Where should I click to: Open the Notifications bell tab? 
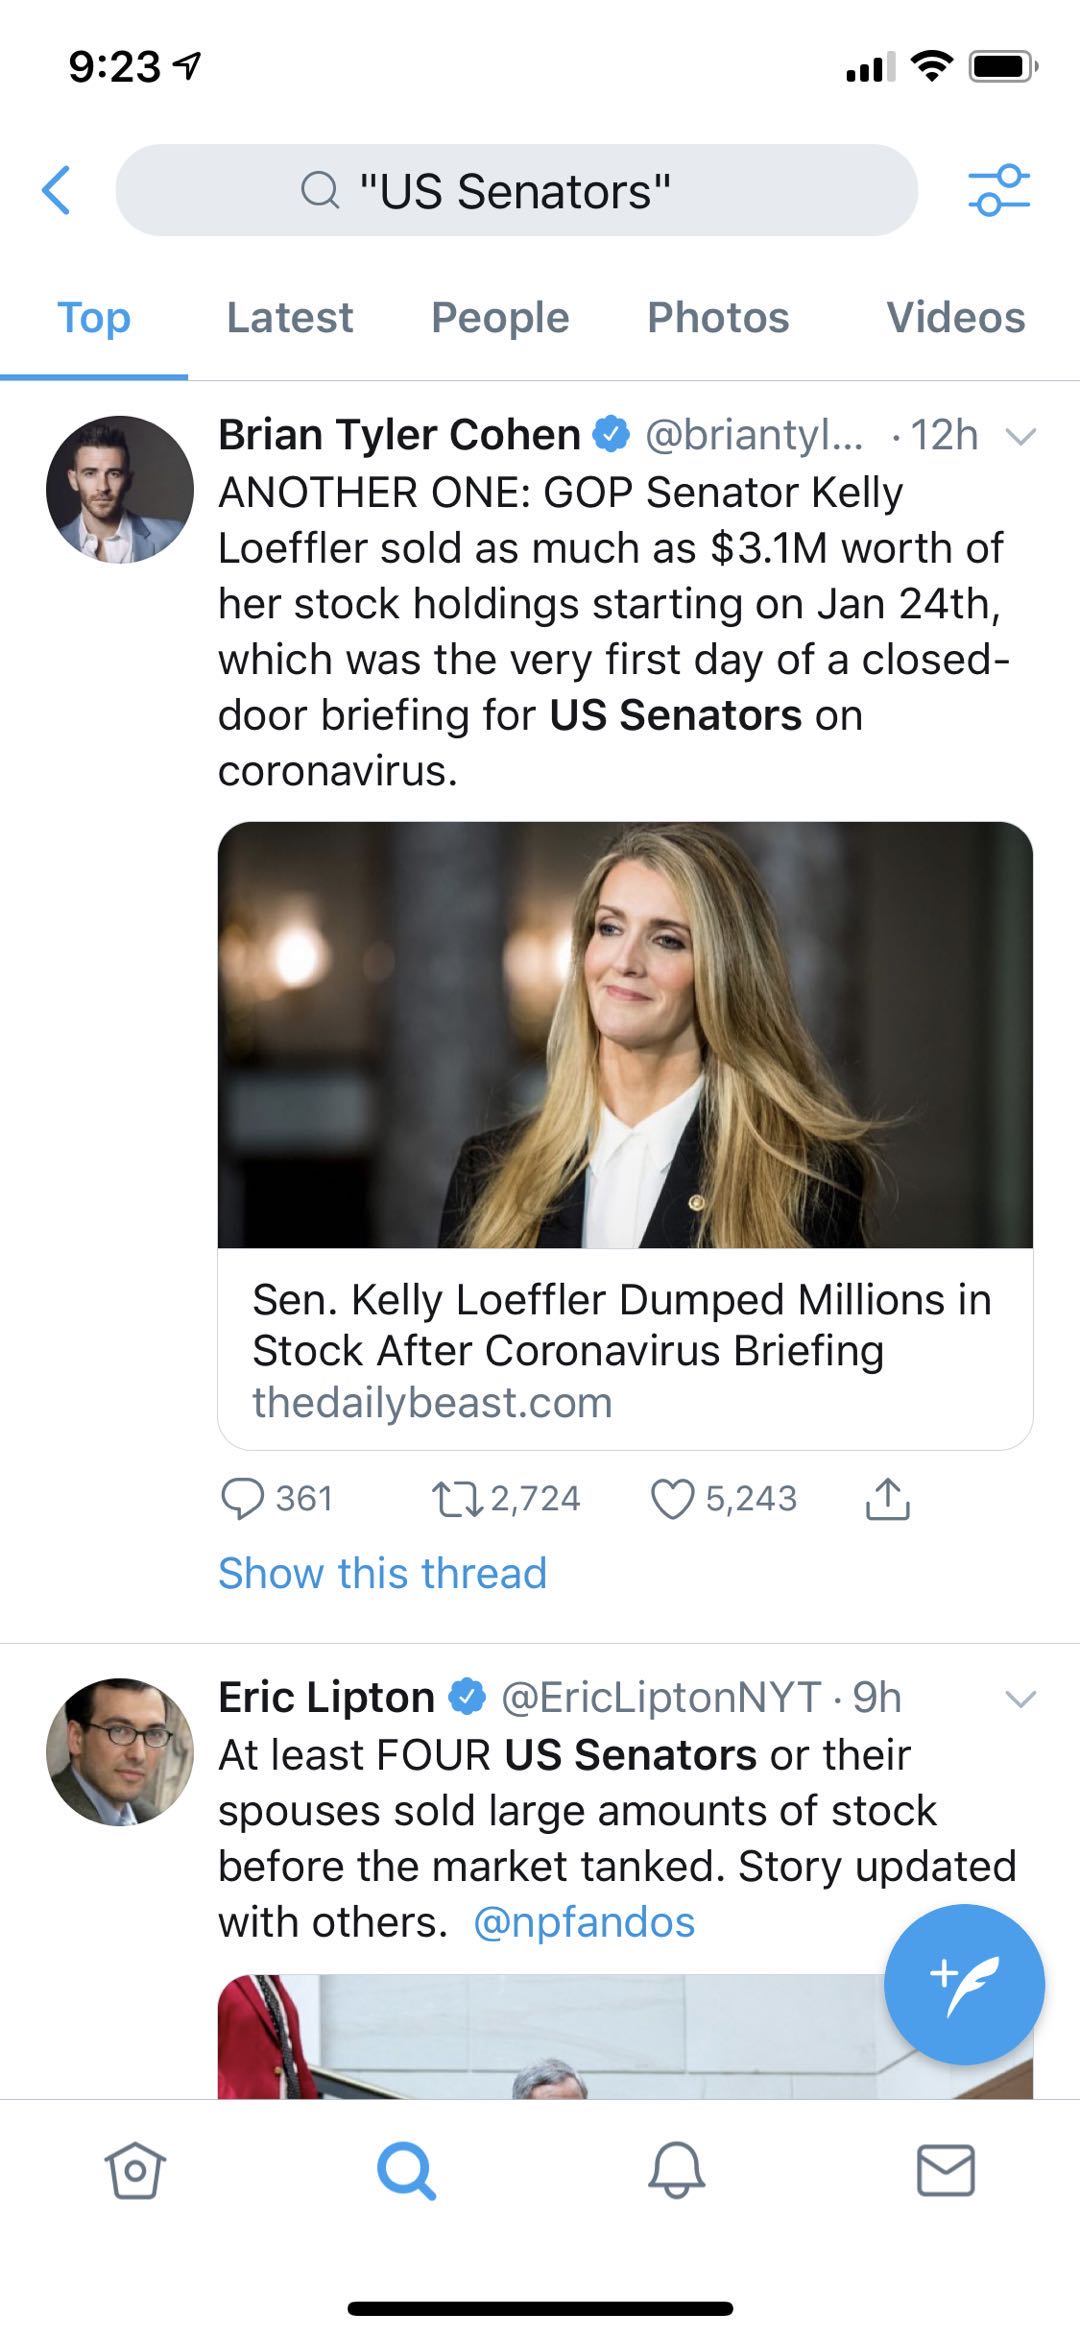tap(677, 2169)
